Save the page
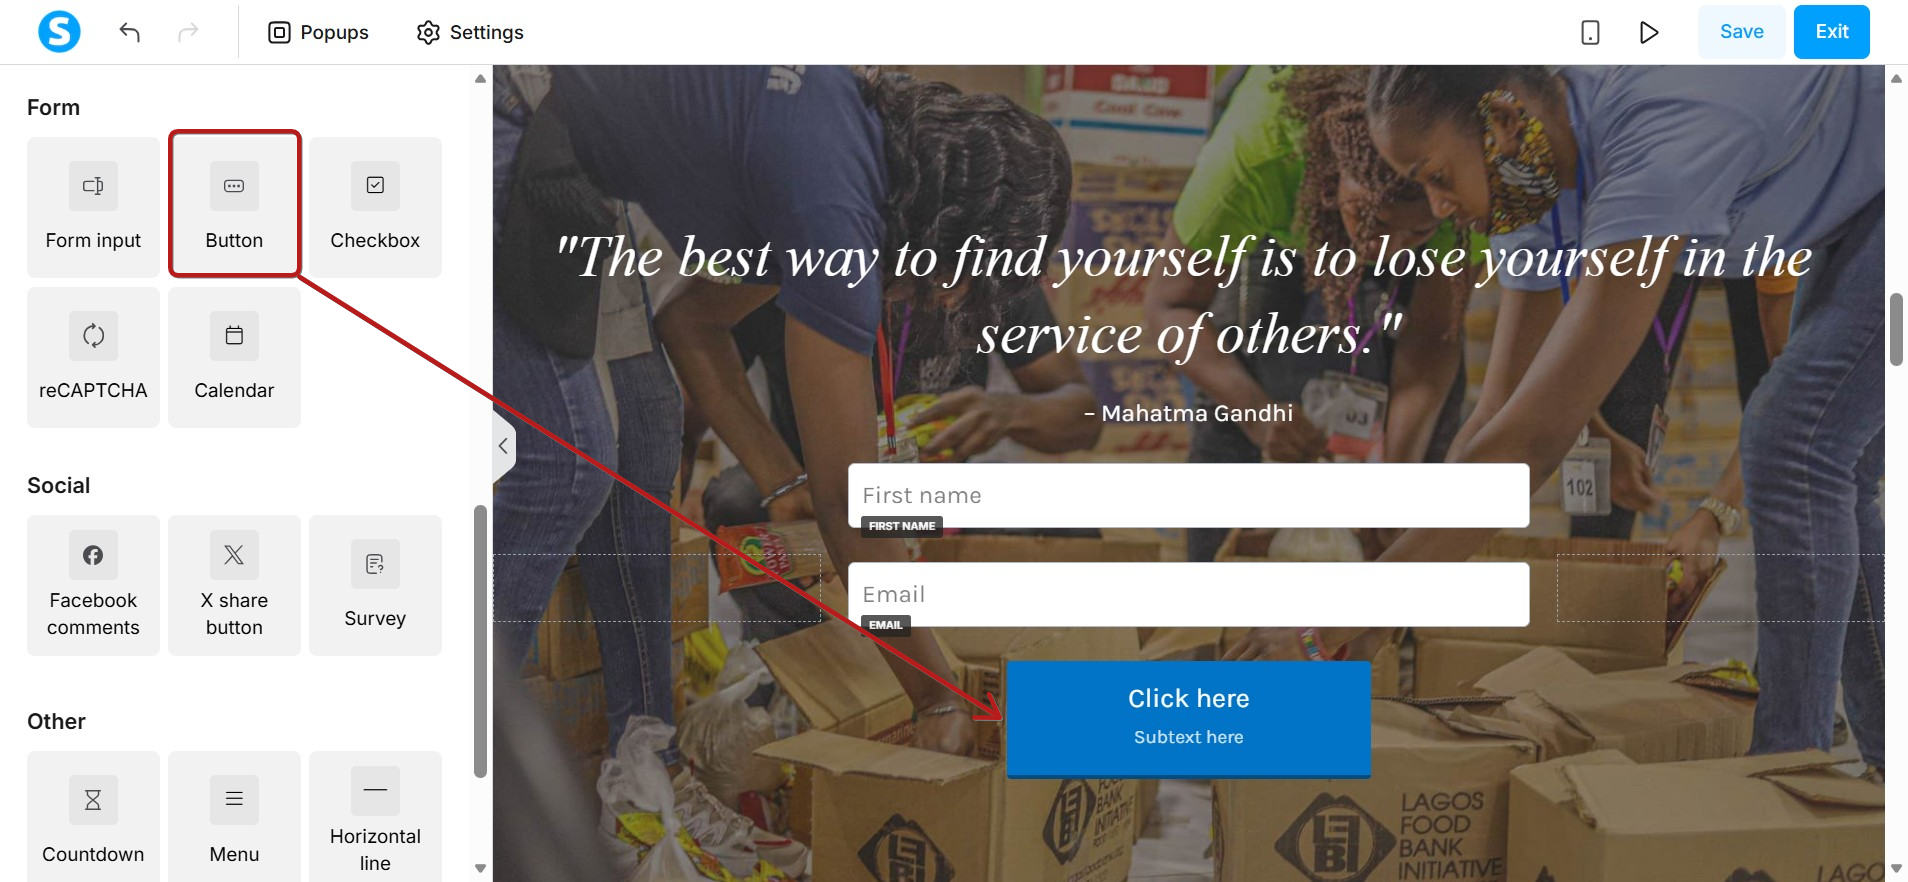The width and height of the screenshot is (1908, 882). 1741,31
